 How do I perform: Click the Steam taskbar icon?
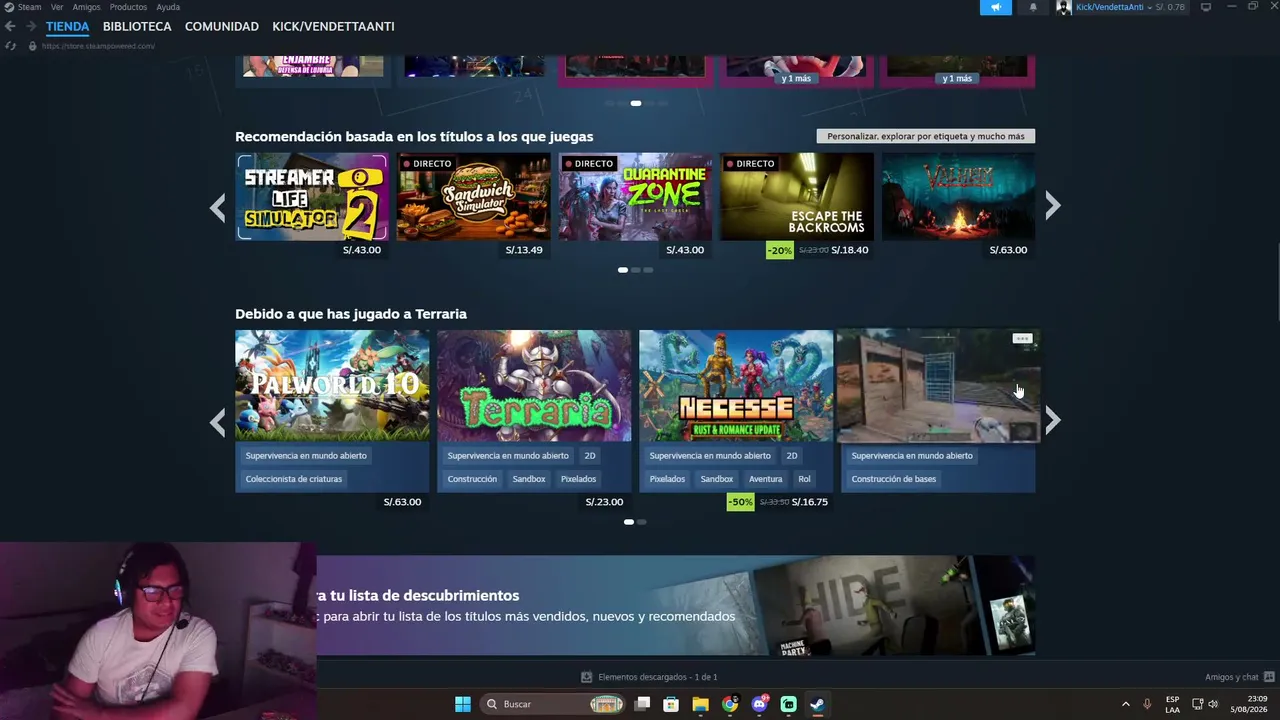pos(817,704)
